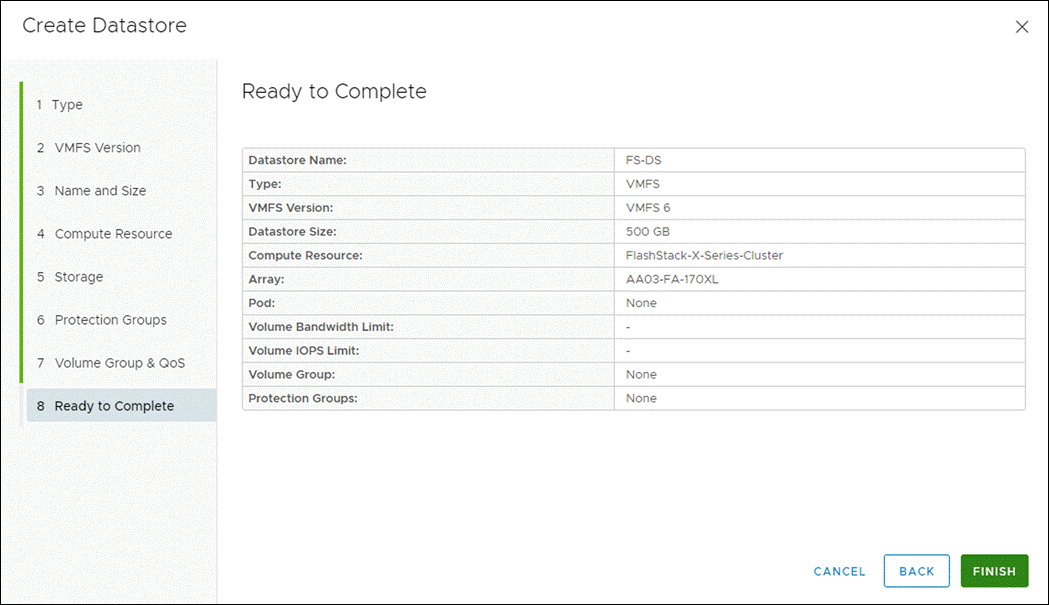Click the Finish button
The image size is (1049, 605).
994,571
